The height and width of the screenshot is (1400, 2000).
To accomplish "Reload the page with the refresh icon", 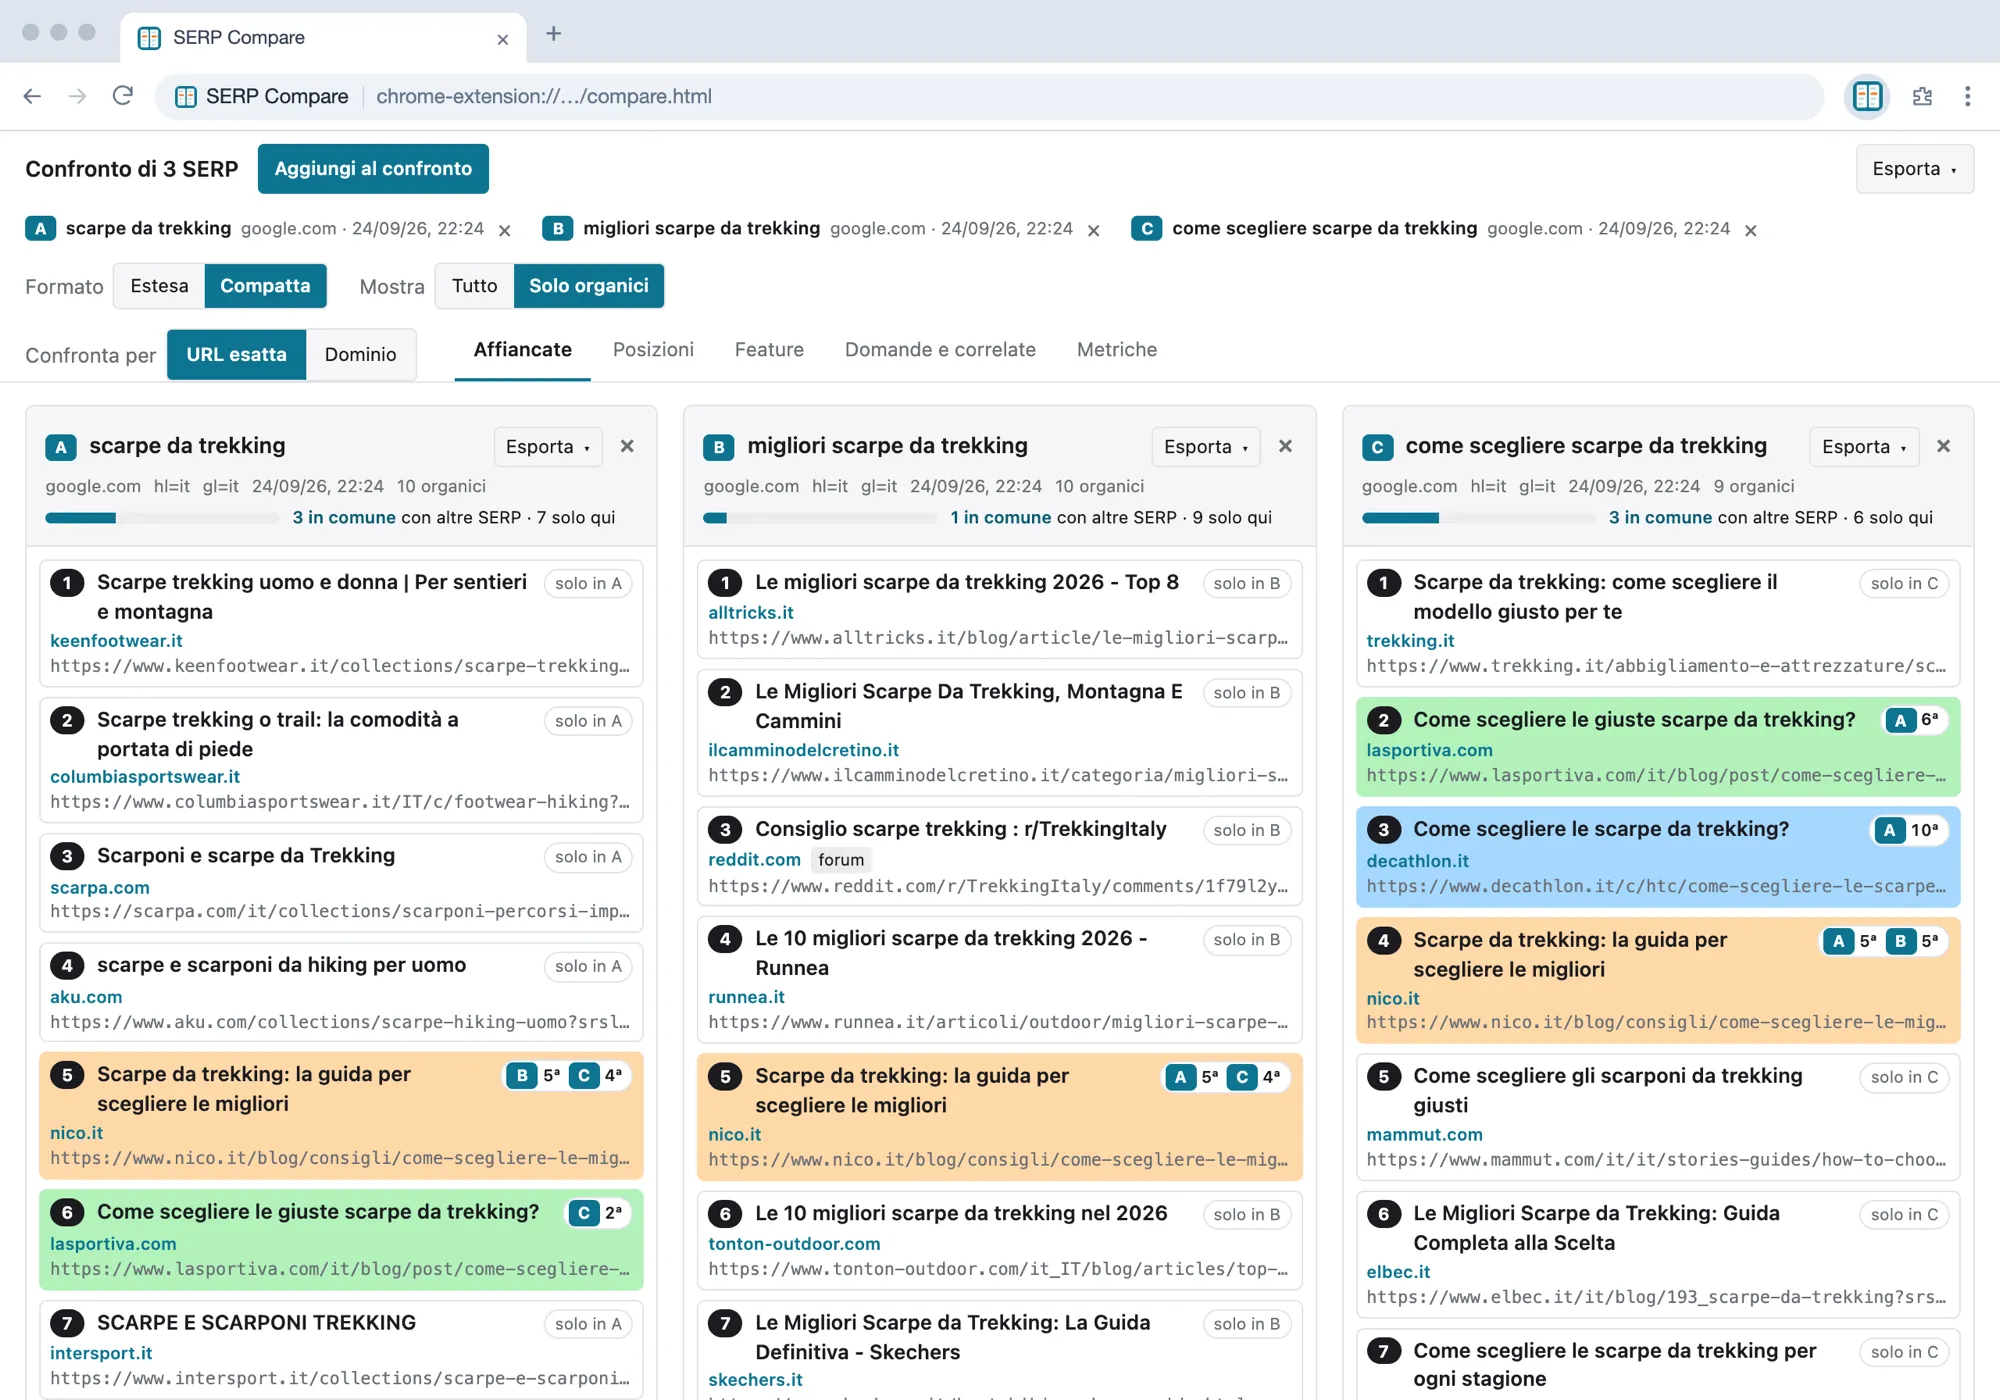I will tap(122, 96).
